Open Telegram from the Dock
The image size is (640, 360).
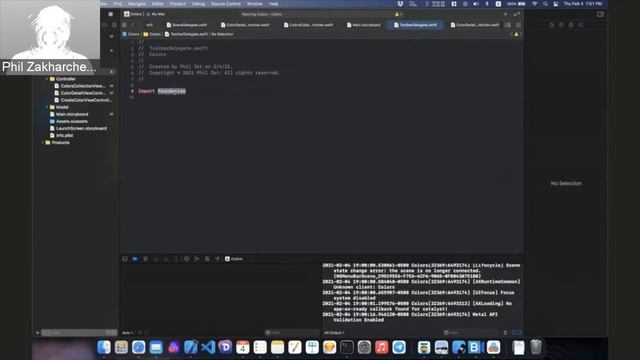pos(399,347)
